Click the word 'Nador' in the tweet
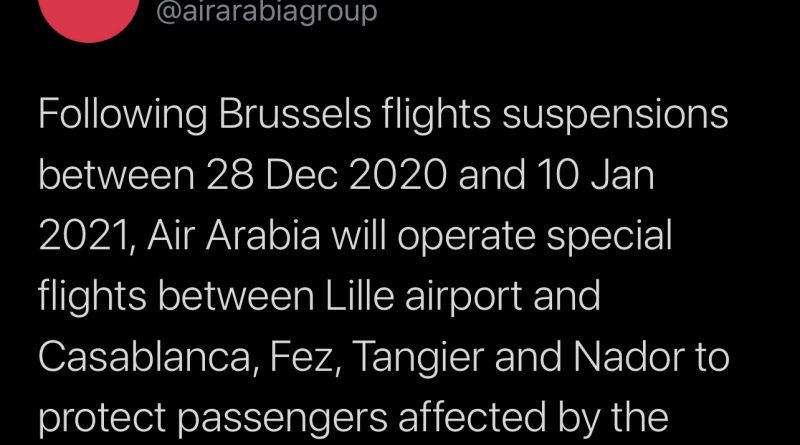Viewport: 800px width, 445px height. point(629,356)
